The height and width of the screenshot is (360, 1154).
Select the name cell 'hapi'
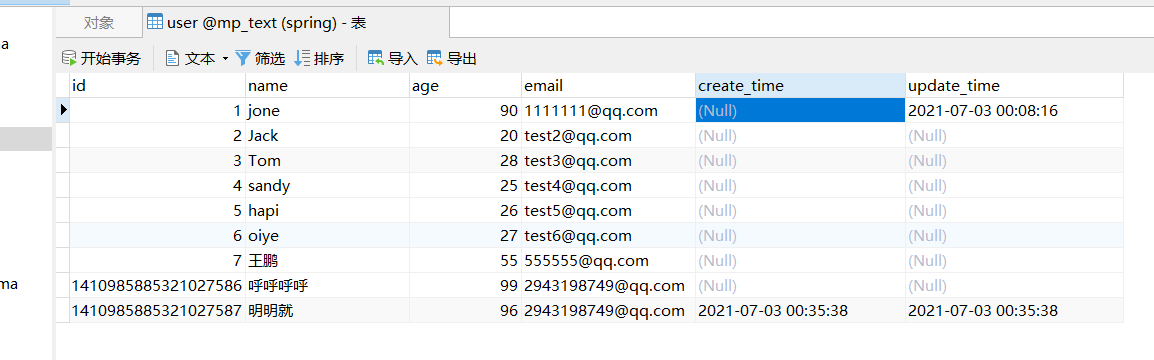(x=328, y=211)
